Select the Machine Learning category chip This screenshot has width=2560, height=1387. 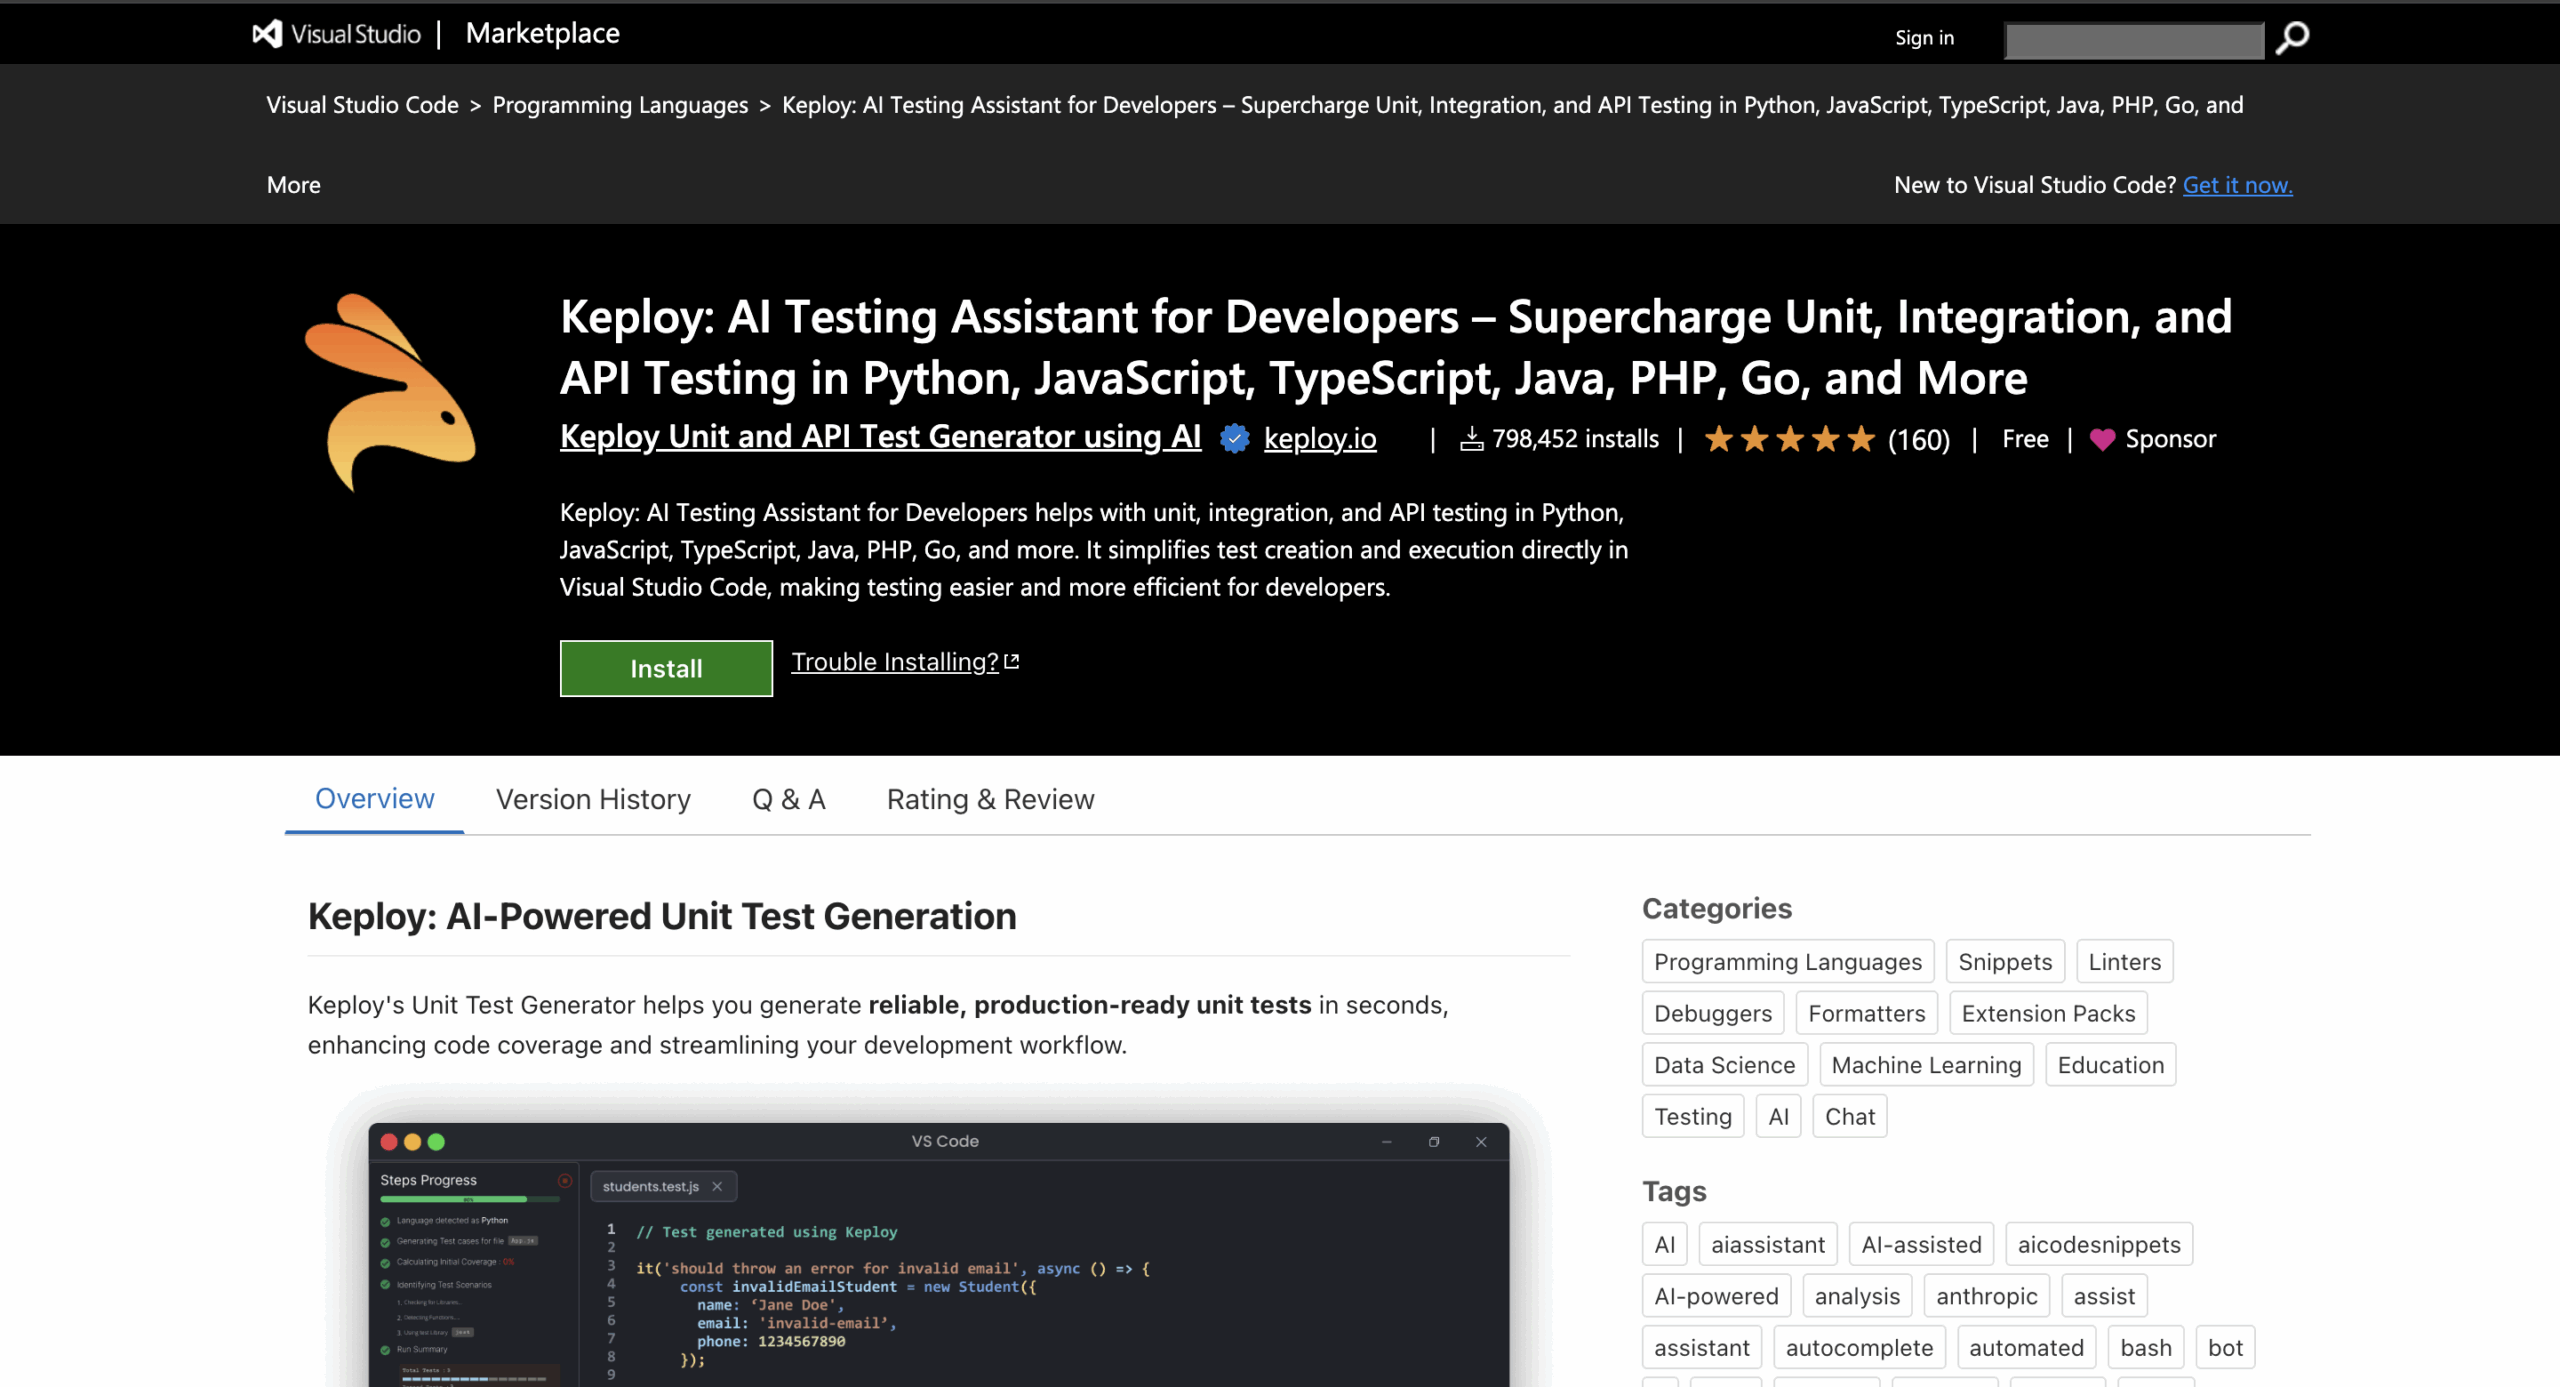click(1925, 1065)
